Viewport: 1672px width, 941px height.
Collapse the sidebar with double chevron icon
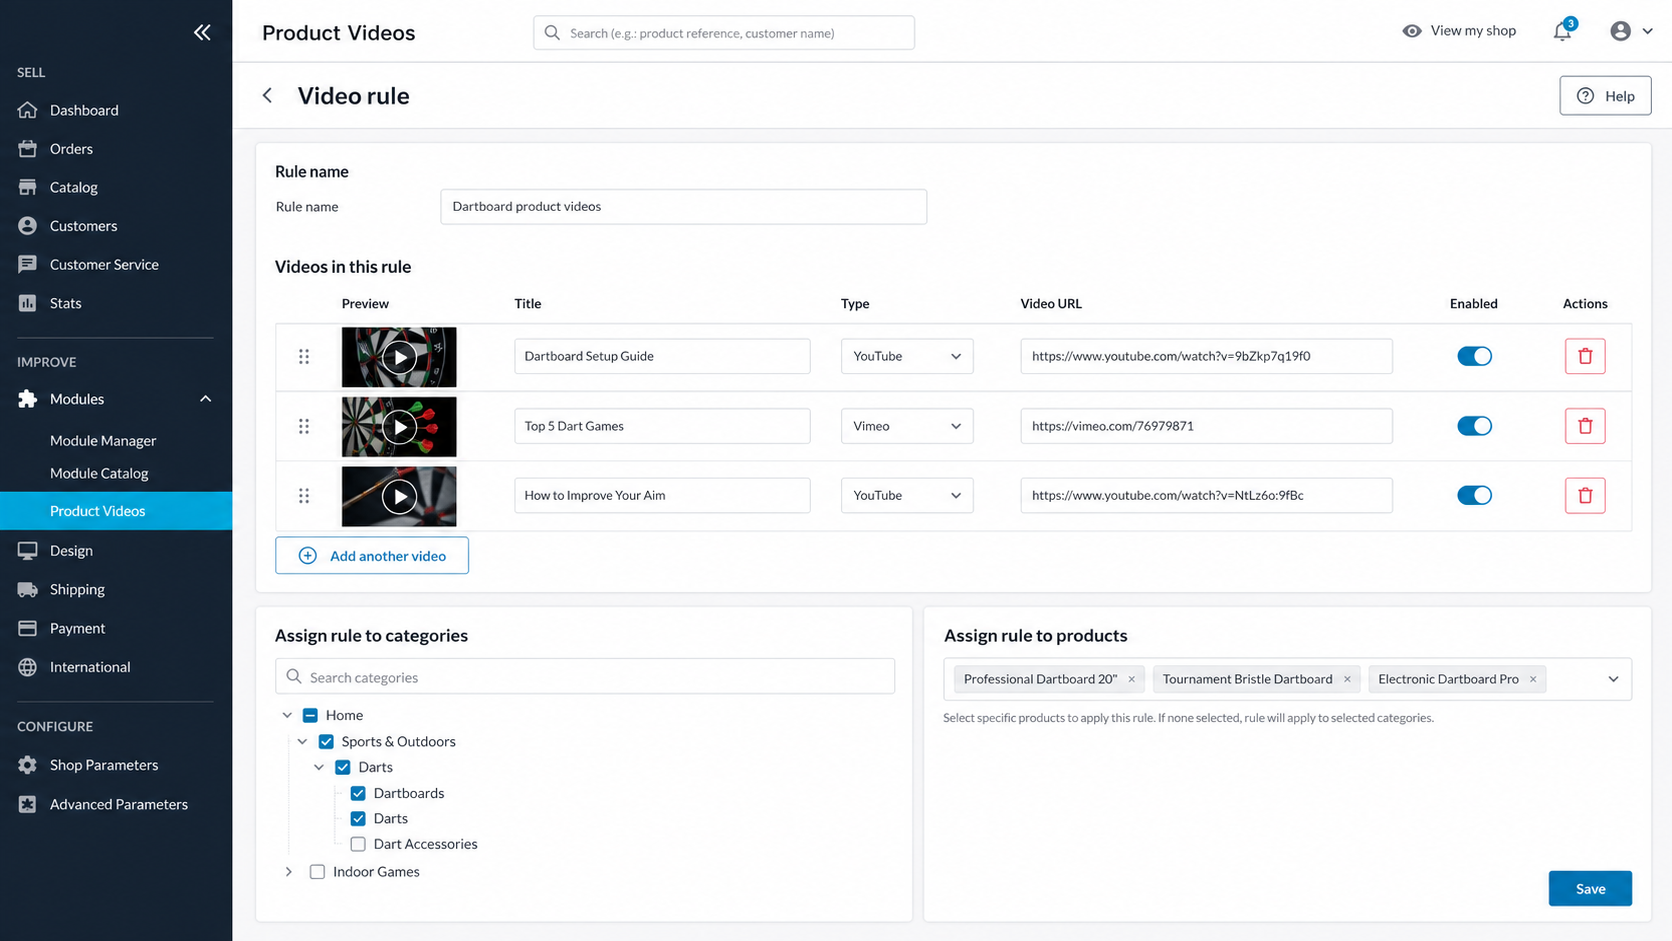(202, 32)
